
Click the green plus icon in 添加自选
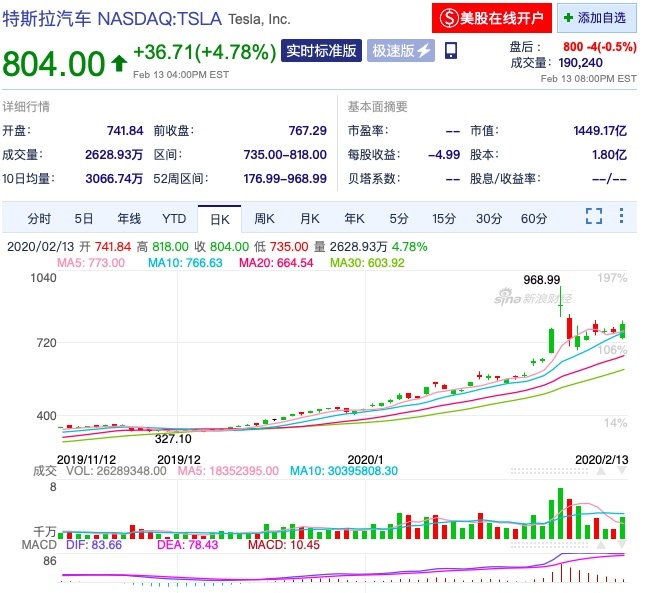568,17
